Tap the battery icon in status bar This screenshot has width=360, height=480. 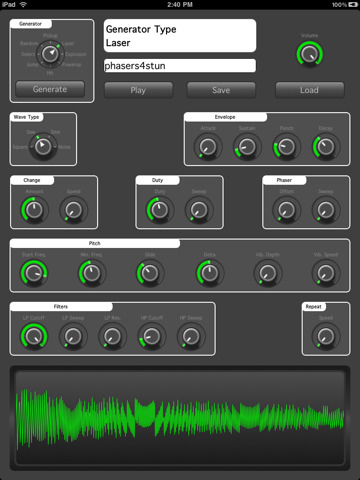[353, 5]
